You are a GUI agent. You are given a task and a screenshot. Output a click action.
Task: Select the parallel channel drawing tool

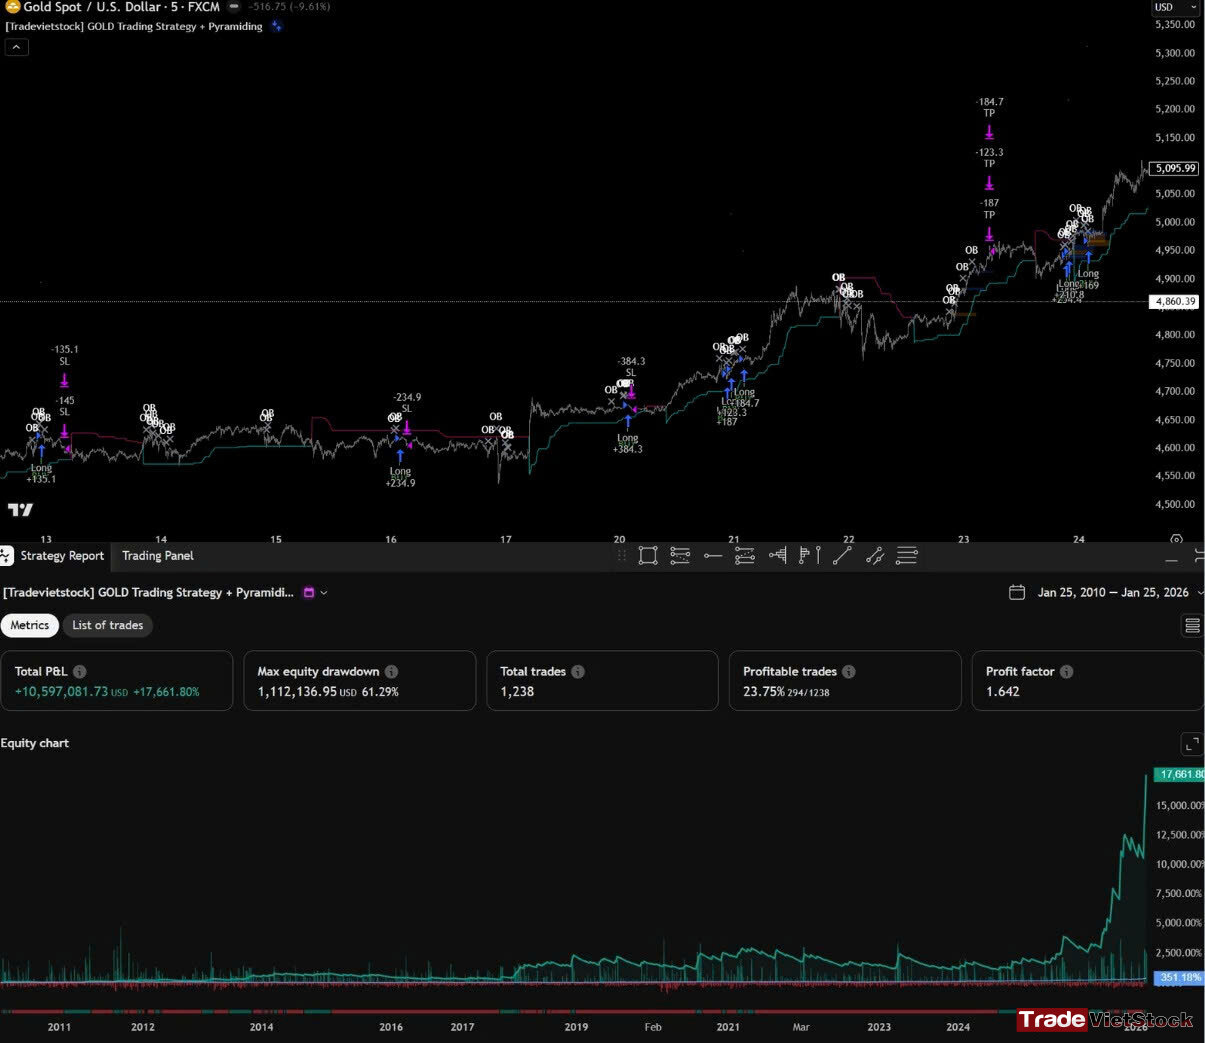click(x=875, y=556)
